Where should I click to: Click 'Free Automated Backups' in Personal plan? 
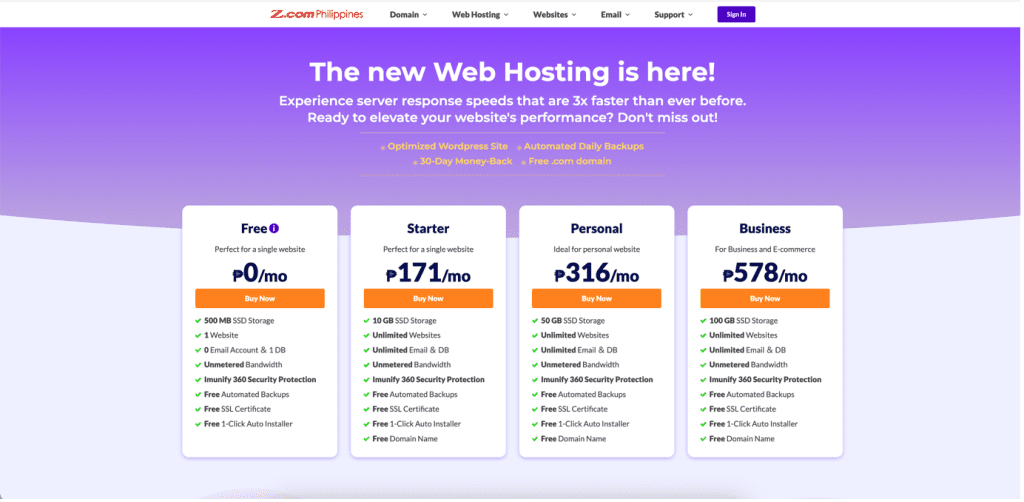(x=583, y=394)
